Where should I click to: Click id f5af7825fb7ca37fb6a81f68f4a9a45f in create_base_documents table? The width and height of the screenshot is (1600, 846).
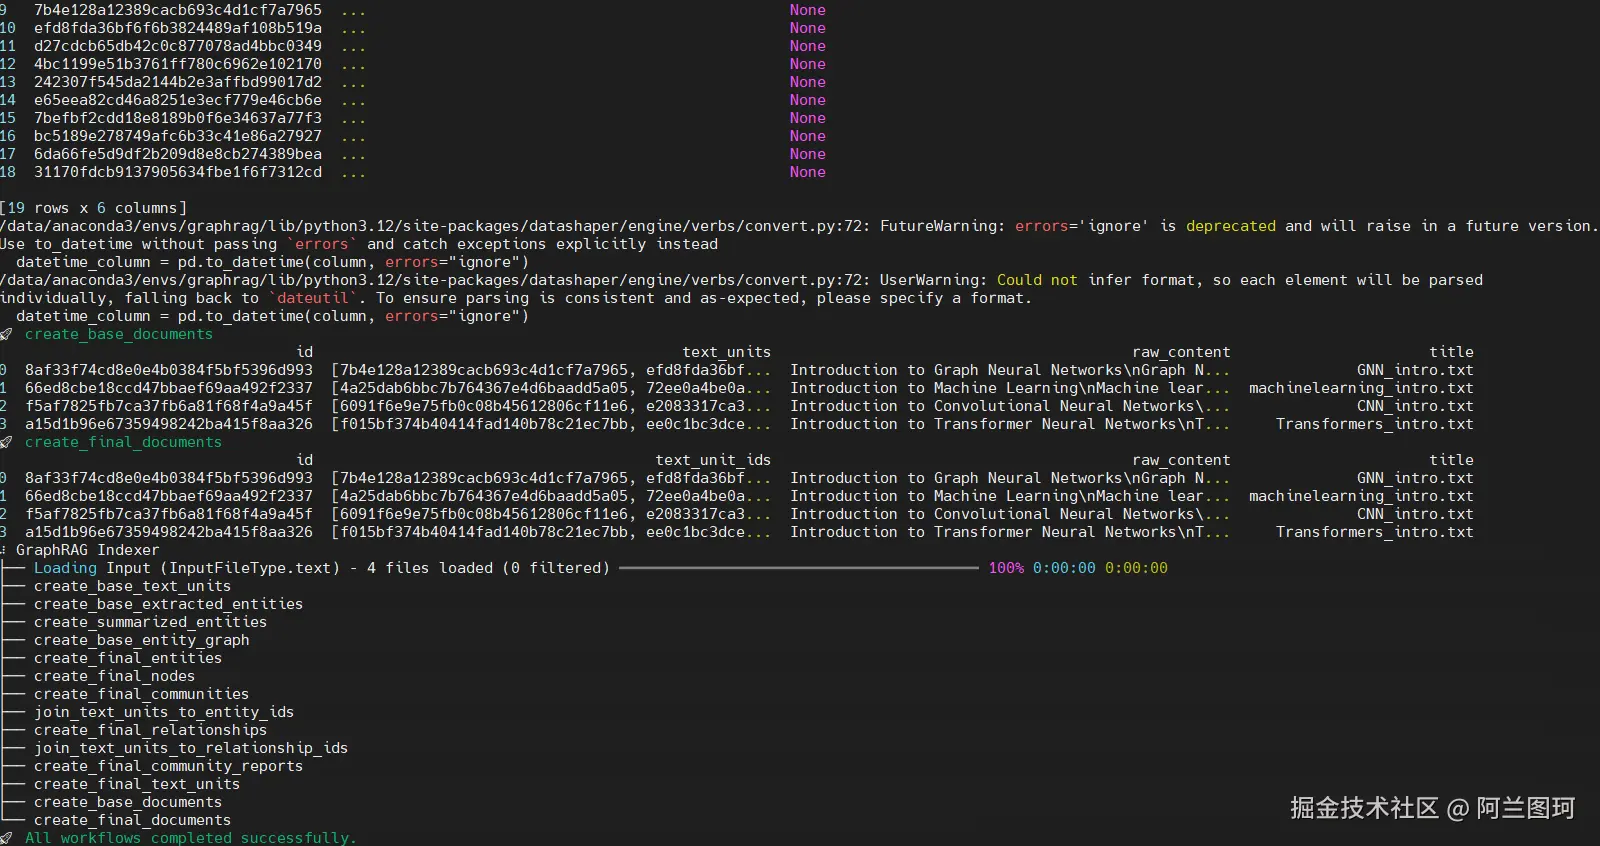pos(169,406)
